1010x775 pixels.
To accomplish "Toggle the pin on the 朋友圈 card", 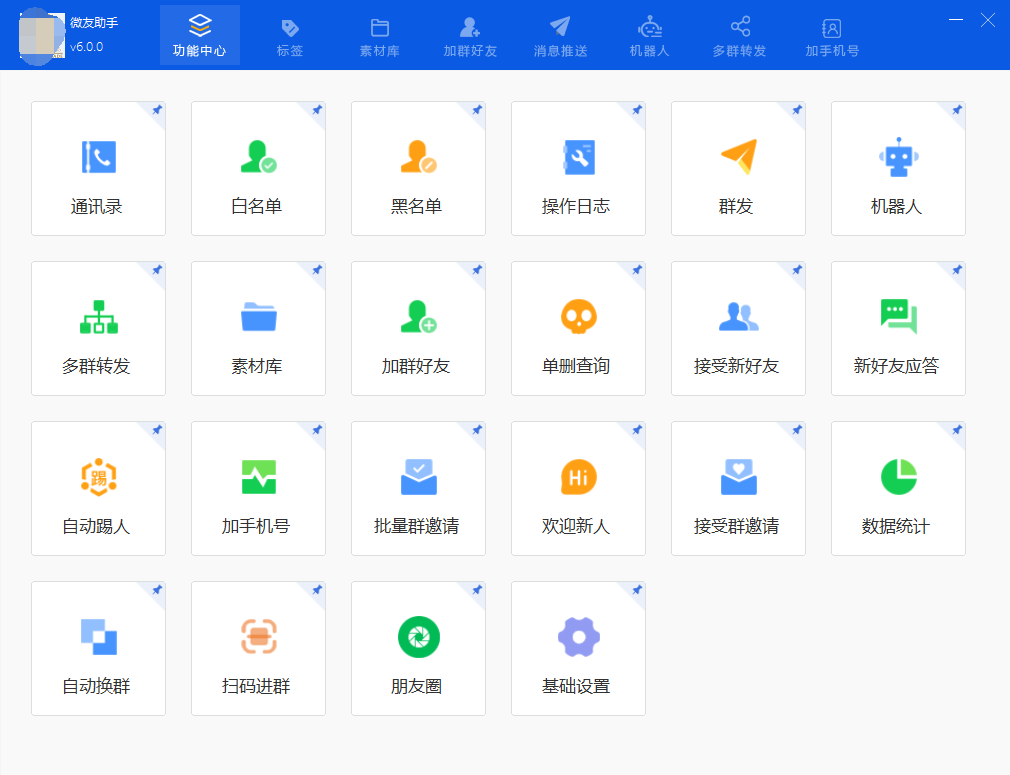I will pyautogui.click(x=477, y=590).
